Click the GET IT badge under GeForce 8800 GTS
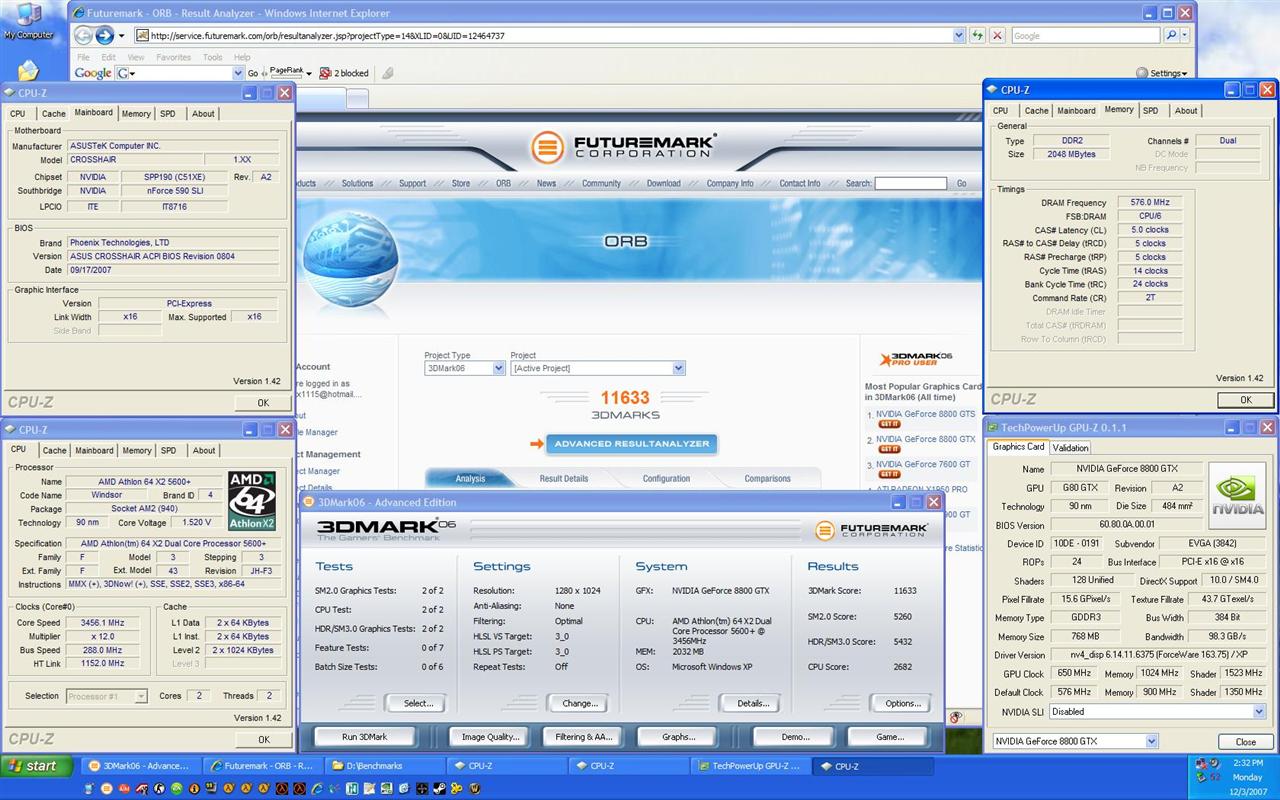Screen dimensions: 1280x800 tap(888, 424)
